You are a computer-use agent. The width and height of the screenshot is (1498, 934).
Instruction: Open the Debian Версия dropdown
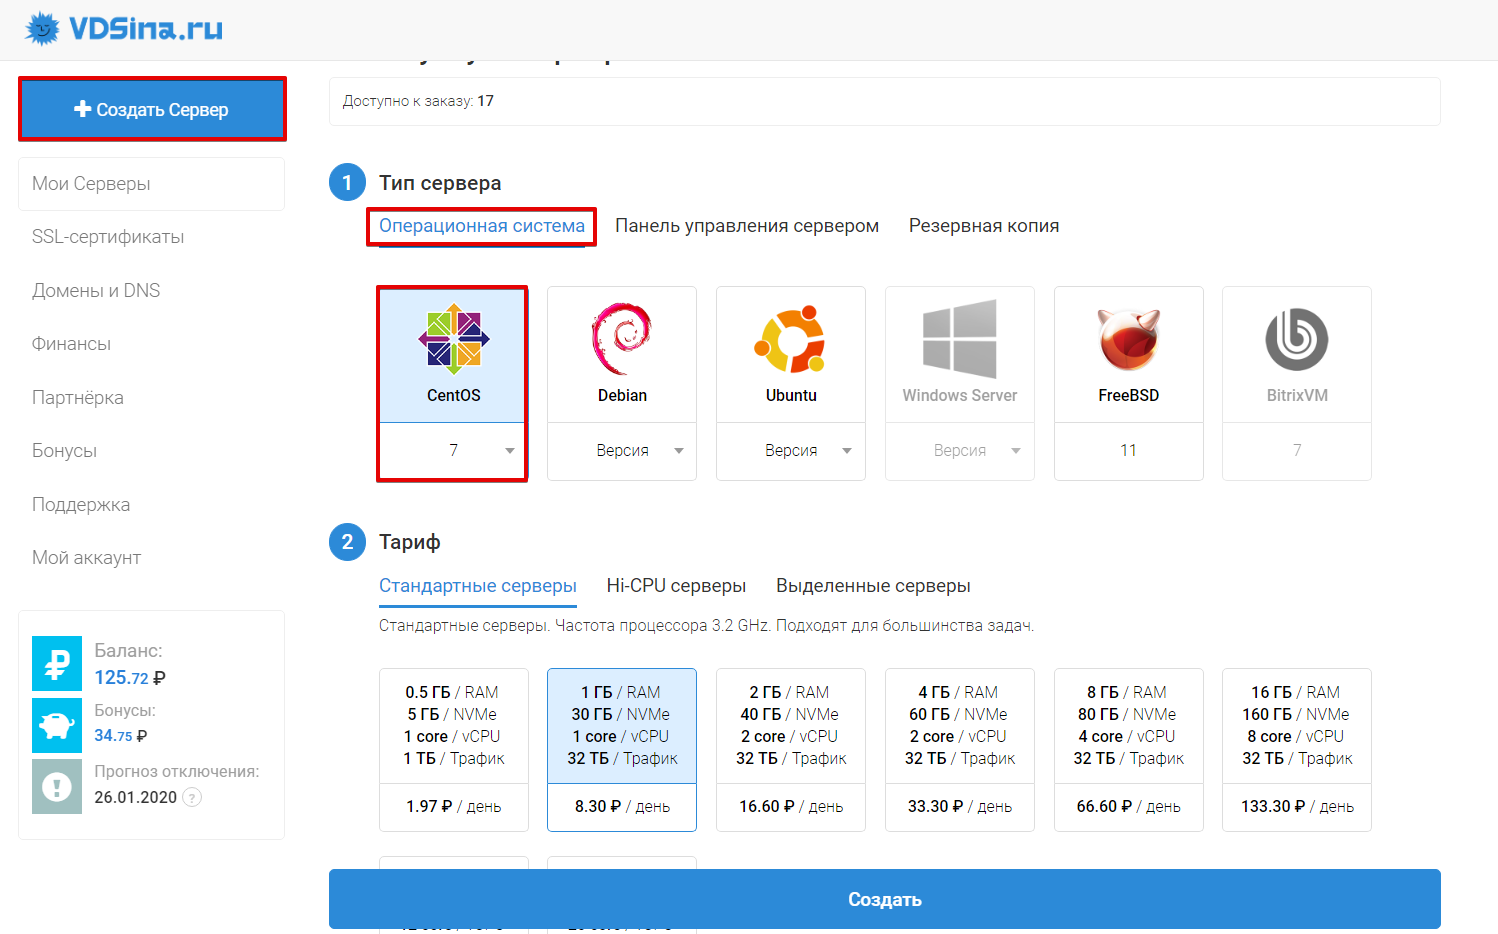click(622, 451)
